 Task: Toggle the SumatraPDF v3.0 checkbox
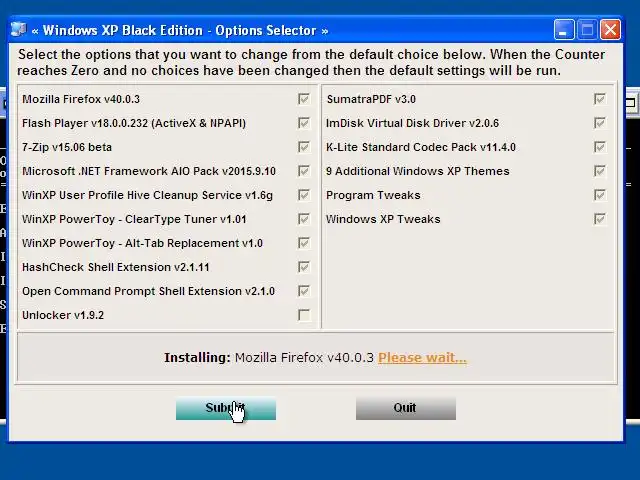pyautogui.click(x=600, y=99)
